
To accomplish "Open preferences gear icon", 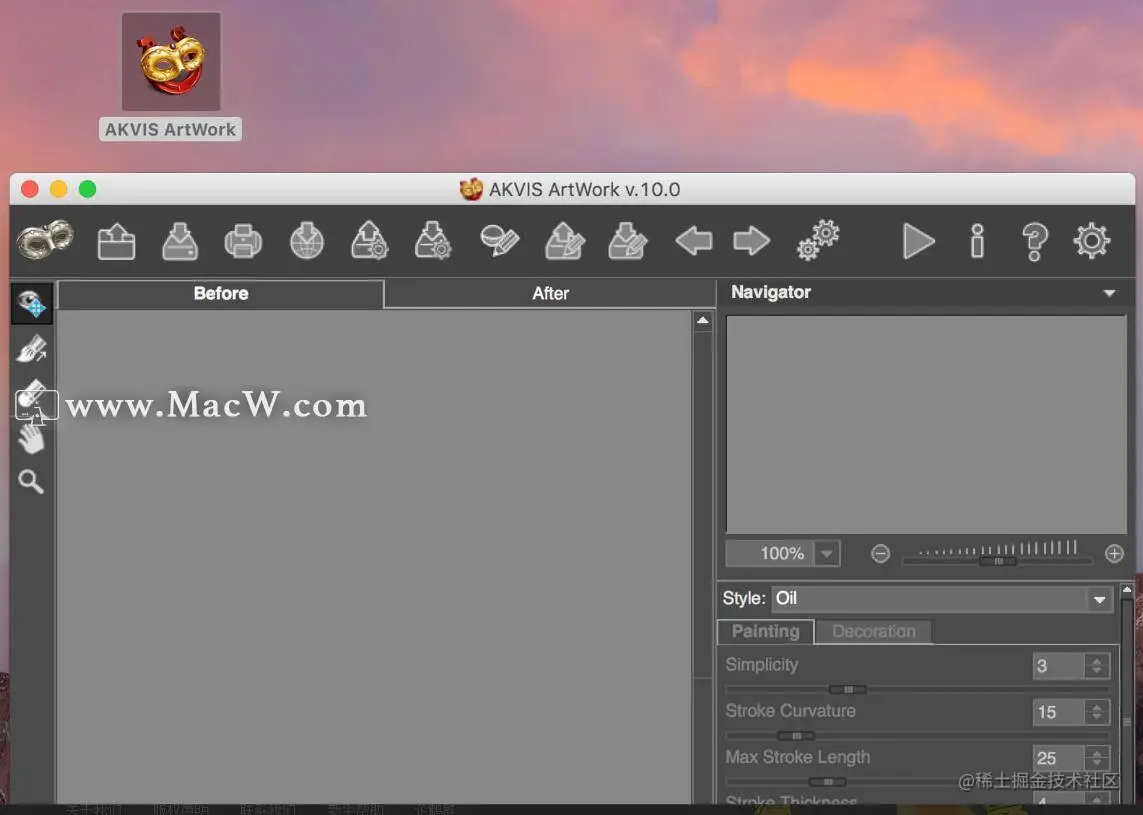I will point(1091,241).
